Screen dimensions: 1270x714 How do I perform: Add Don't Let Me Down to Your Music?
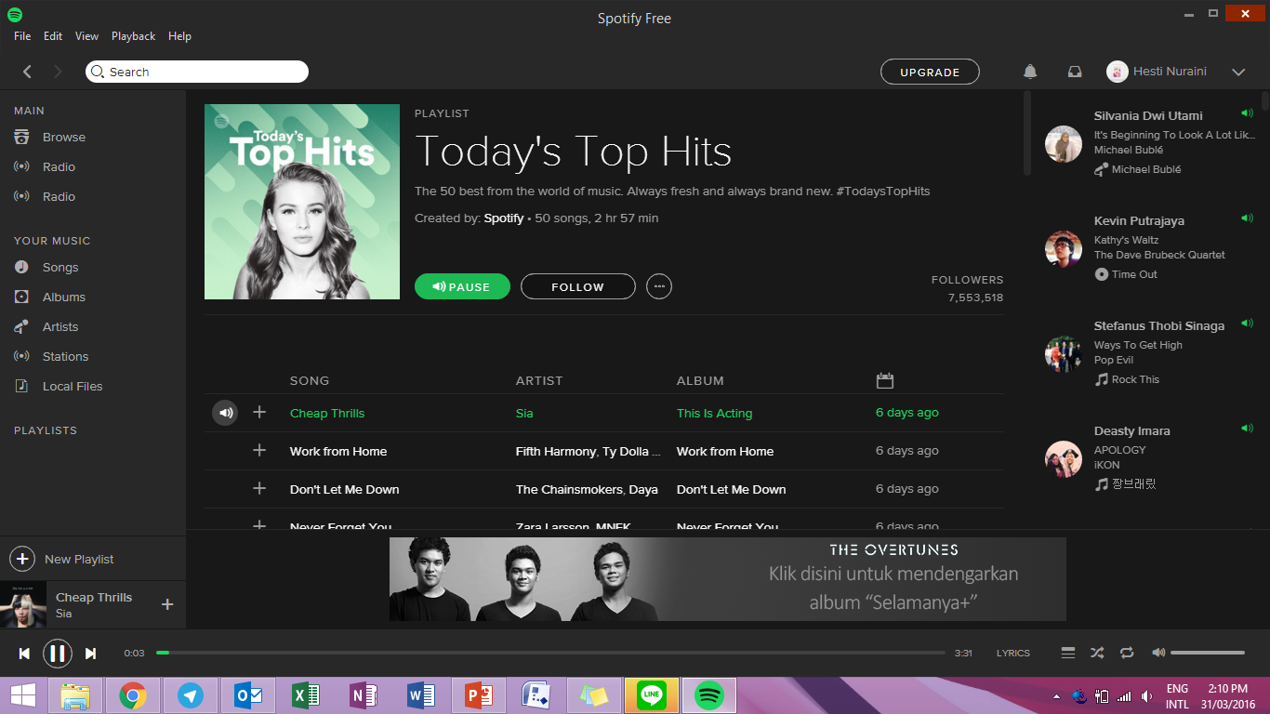click(x=259, y=489)
